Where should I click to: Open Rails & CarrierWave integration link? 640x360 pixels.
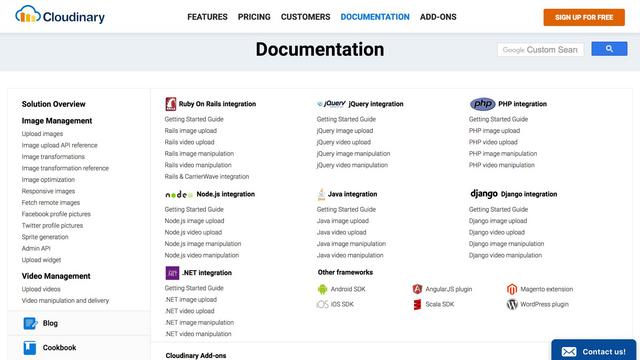[x=207, y=177]
